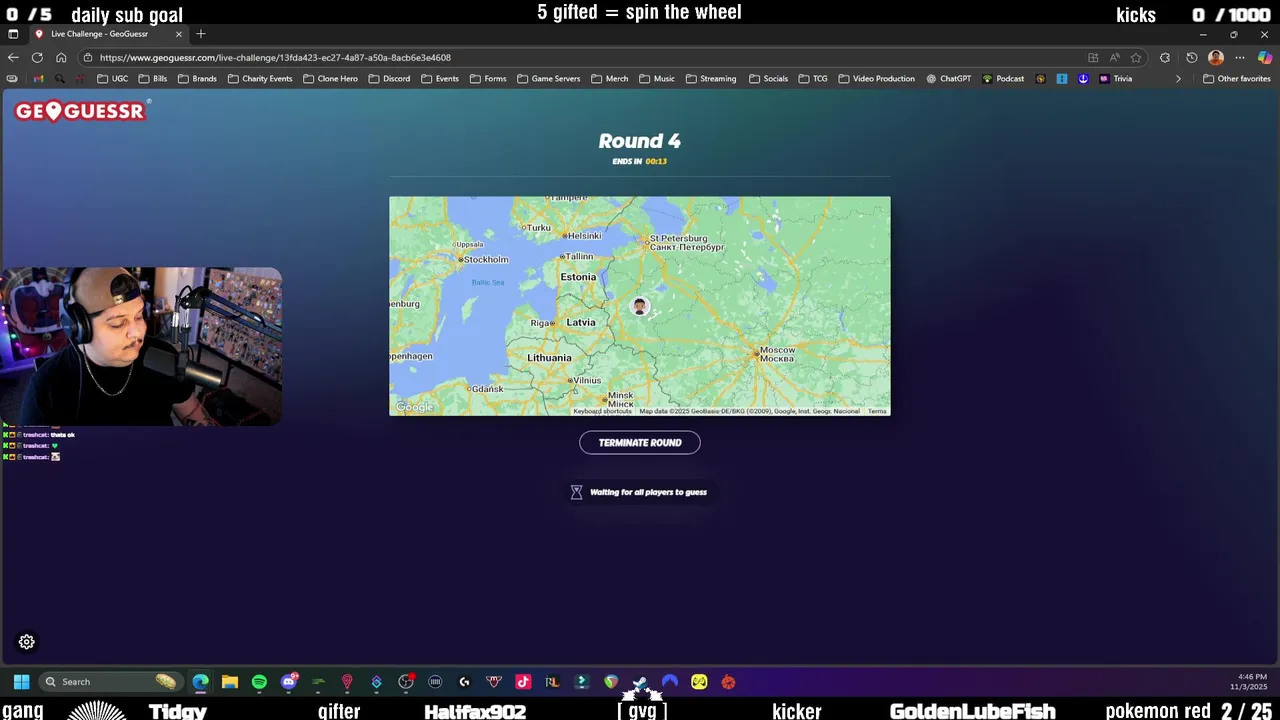Open the browser Extensions icon
The image size is (1280, 720).
click(x=1165, y=58)
